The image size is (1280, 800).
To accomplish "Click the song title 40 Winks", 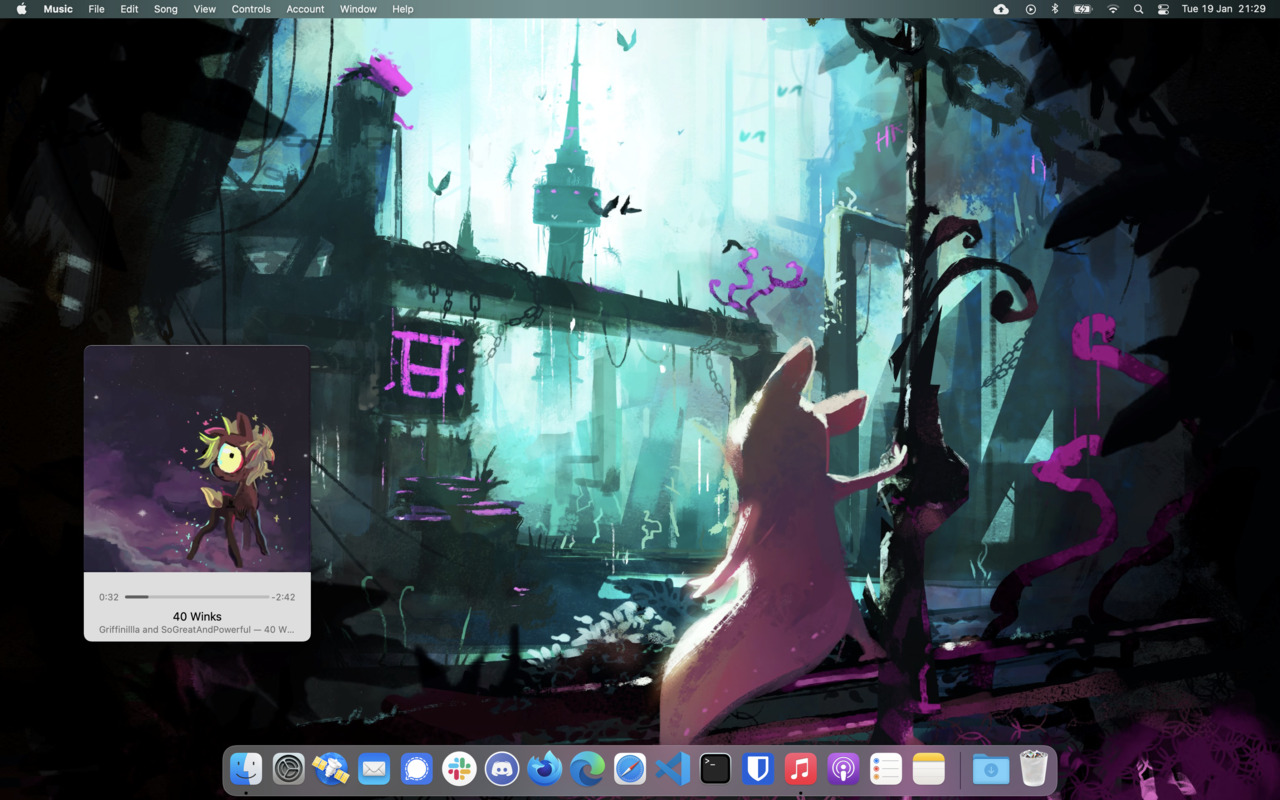I will tap(197, 616).
